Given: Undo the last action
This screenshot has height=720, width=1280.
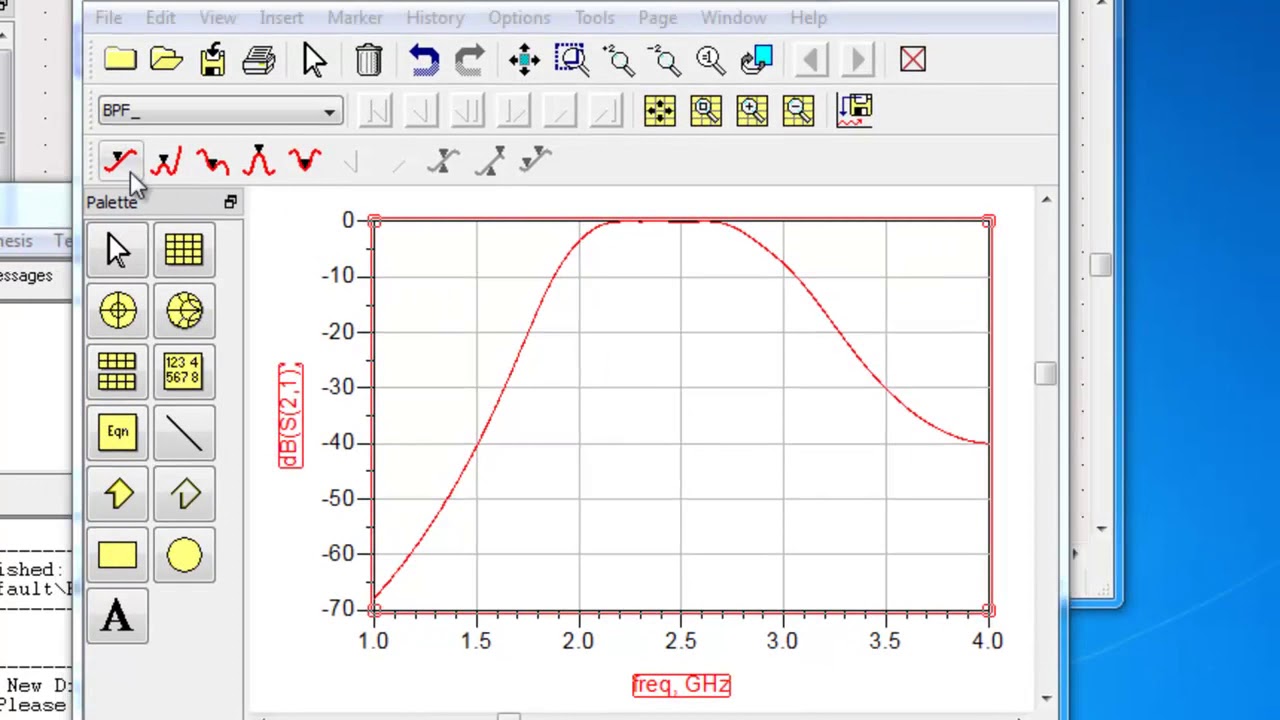Looking at the screenshot, I should 424,60.
